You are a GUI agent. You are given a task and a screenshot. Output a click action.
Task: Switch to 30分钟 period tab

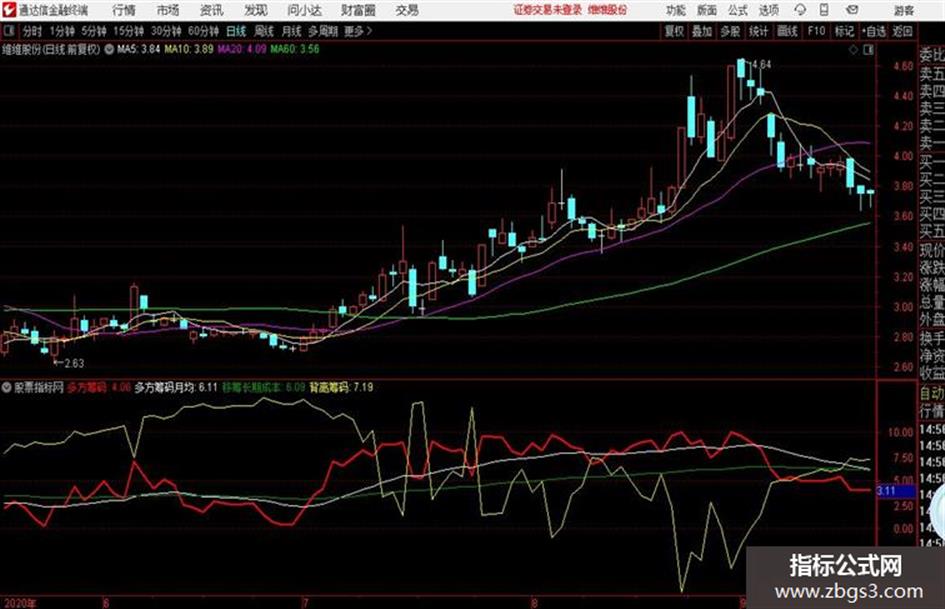[x=166, y=31]
